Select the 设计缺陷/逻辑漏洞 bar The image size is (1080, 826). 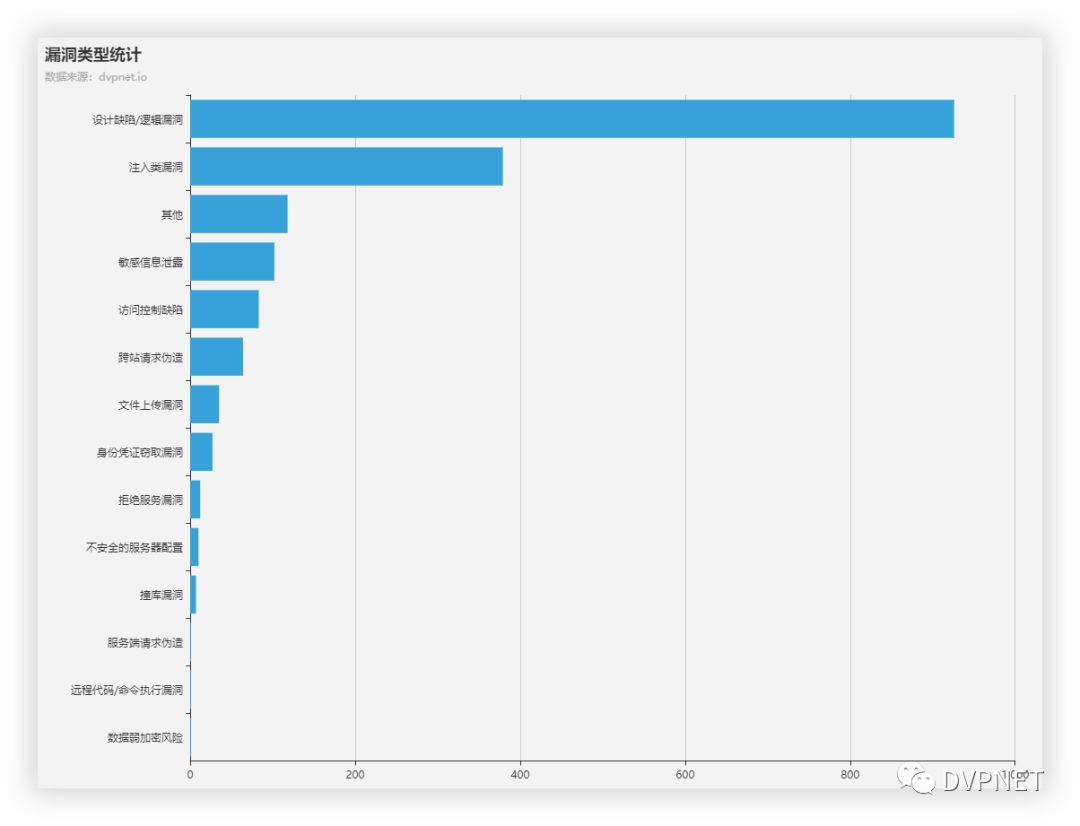572,118
